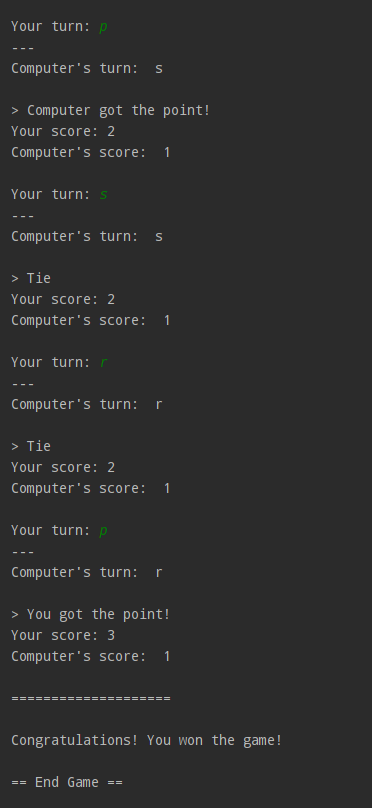
Task: Click the last 'Computer's turn: r' line
Action: point(87,573)
